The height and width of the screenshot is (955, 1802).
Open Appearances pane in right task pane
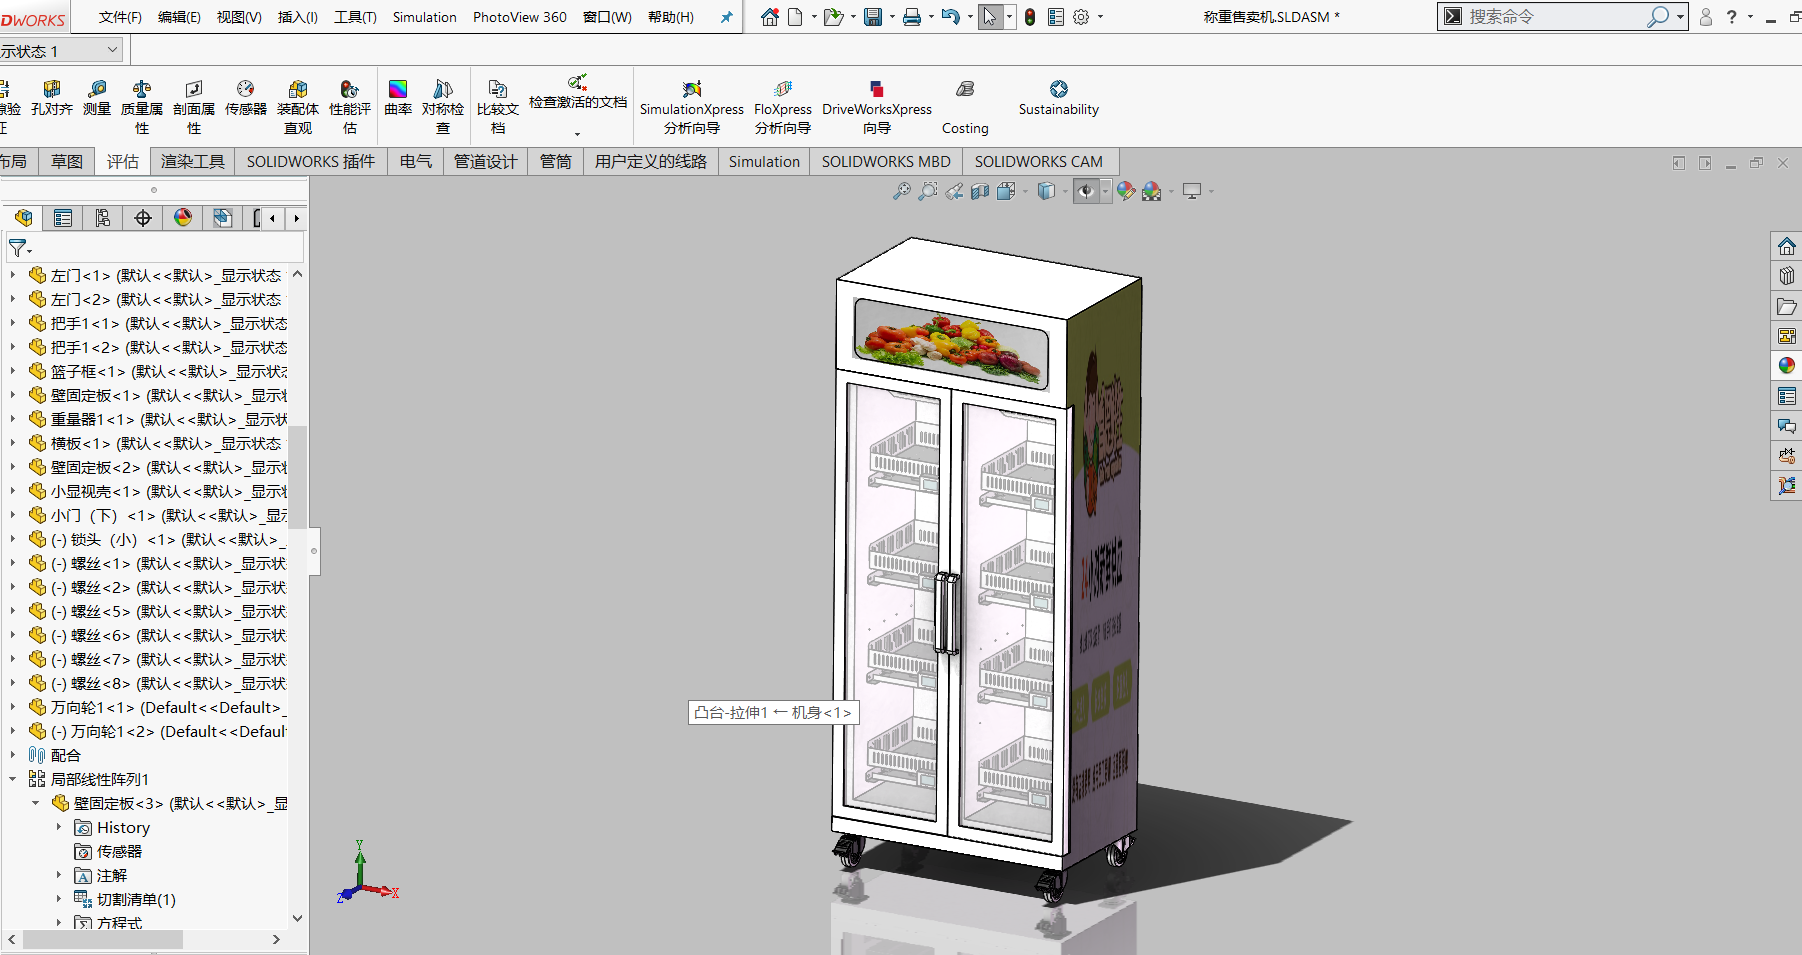click(x=1787, y=366)
